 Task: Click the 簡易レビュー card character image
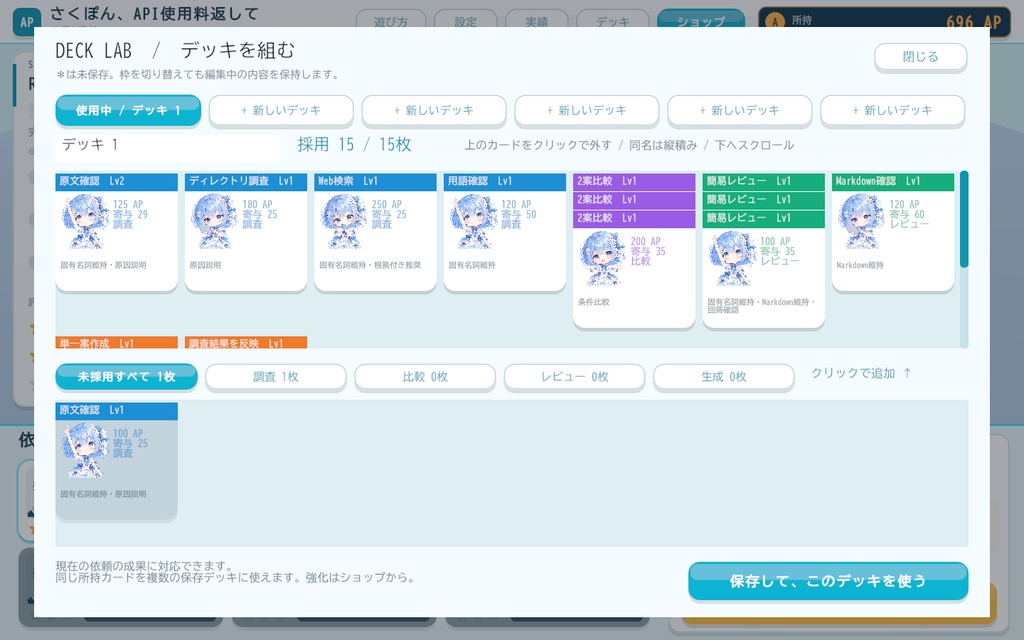pyautogui.click(x=733, y=259)
